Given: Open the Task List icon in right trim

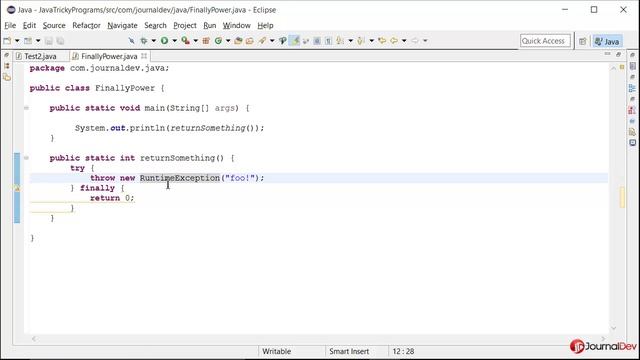Looking at the screenshot, I should 632,66.
